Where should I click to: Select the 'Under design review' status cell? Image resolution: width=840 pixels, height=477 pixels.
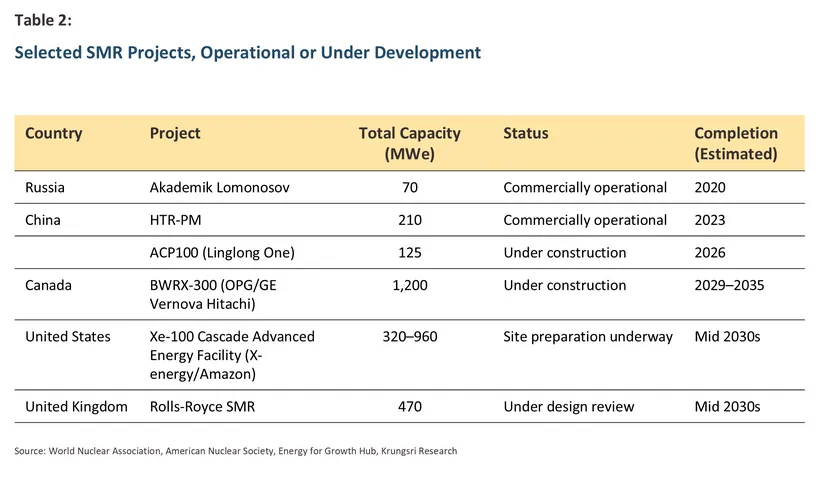tap(568, 406)
